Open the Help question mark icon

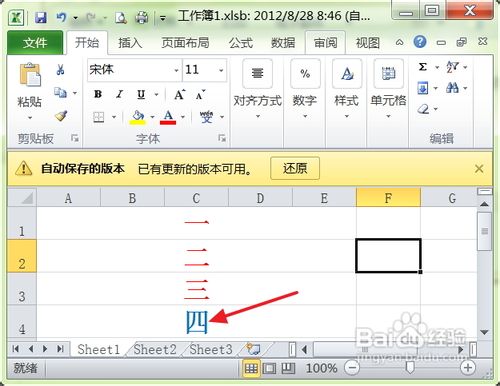420,42
